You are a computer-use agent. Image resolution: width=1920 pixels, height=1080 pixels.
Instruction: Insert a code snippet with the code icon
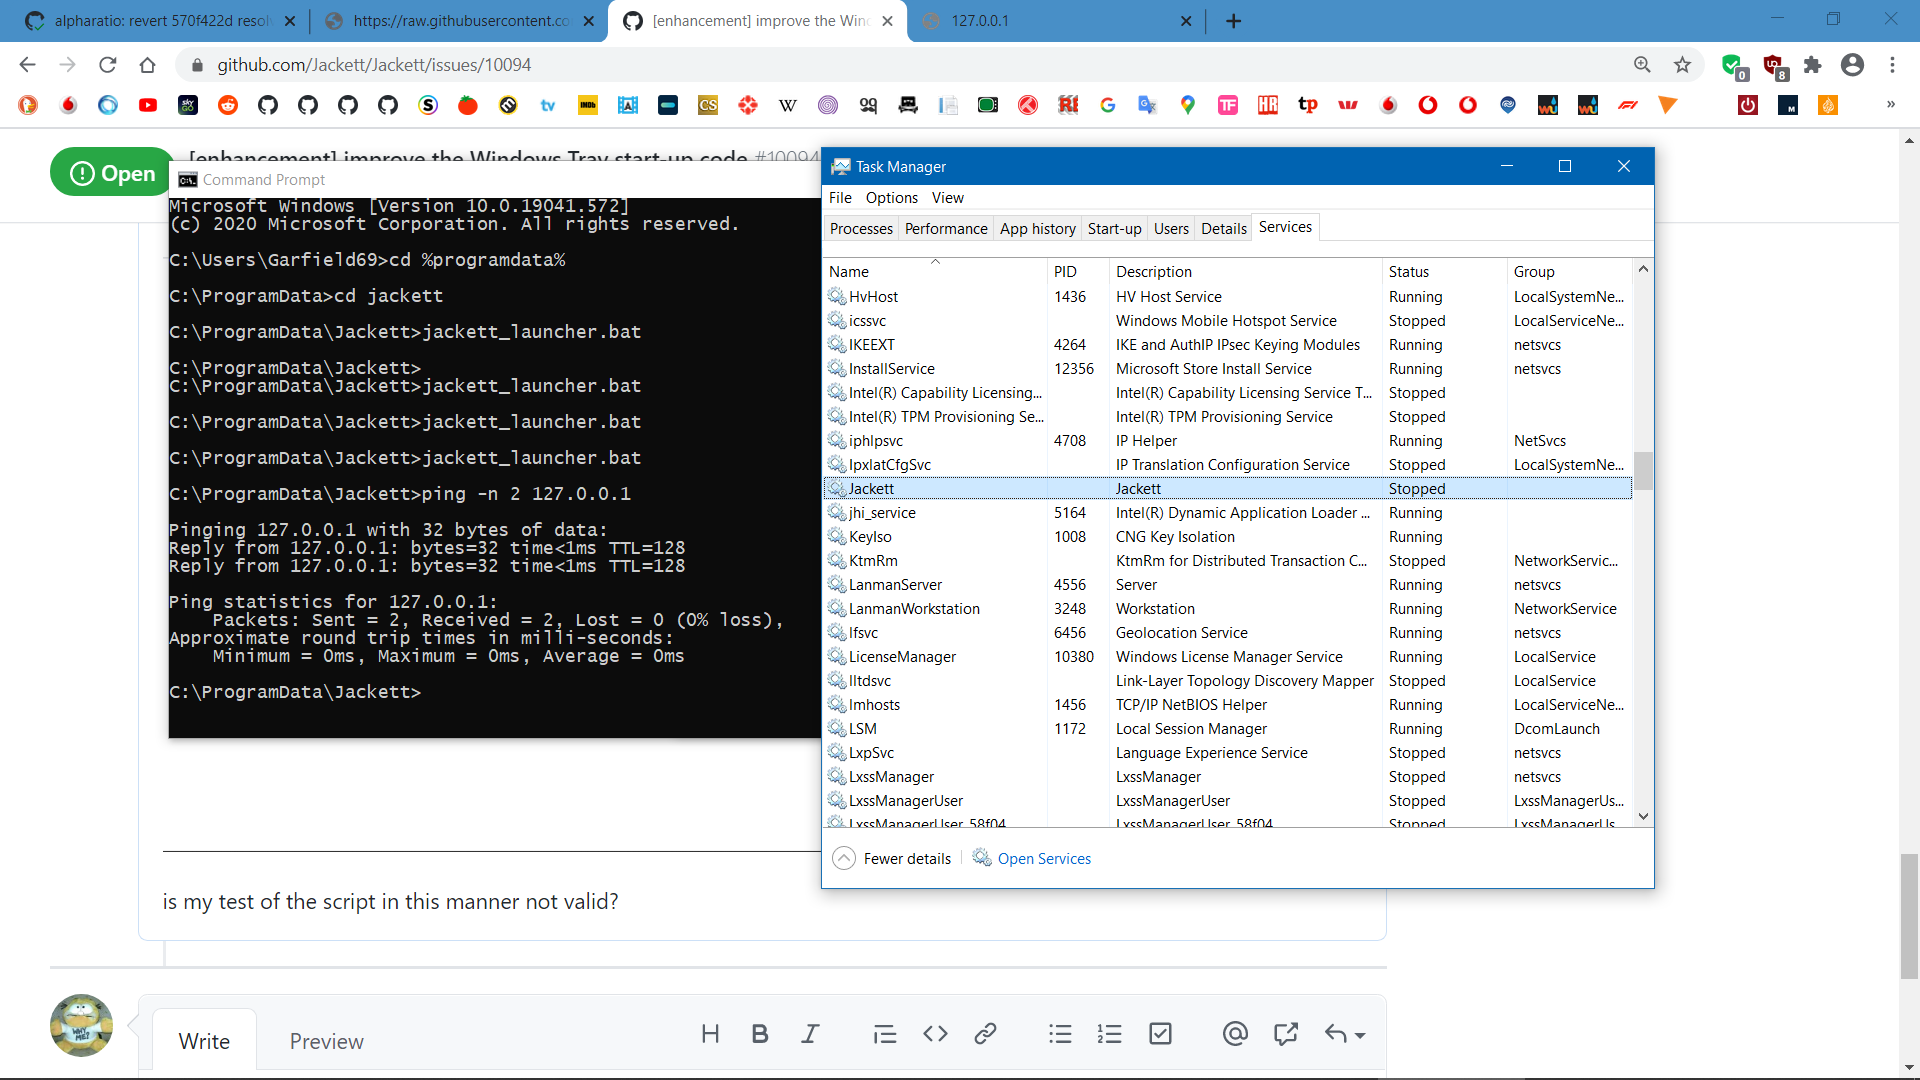[x=935, y=1034]
